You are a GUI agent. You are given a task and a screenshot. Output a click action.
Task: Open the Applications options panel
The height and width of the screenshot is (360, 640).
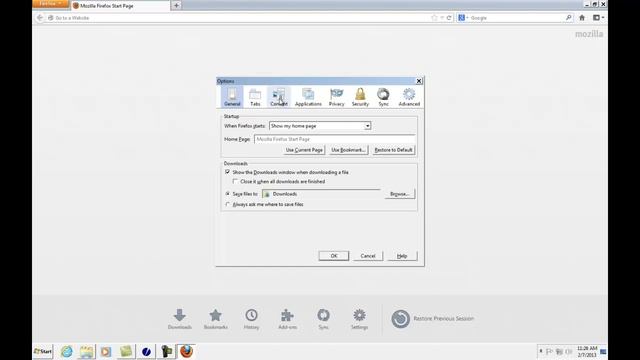(x=308, y=97)
